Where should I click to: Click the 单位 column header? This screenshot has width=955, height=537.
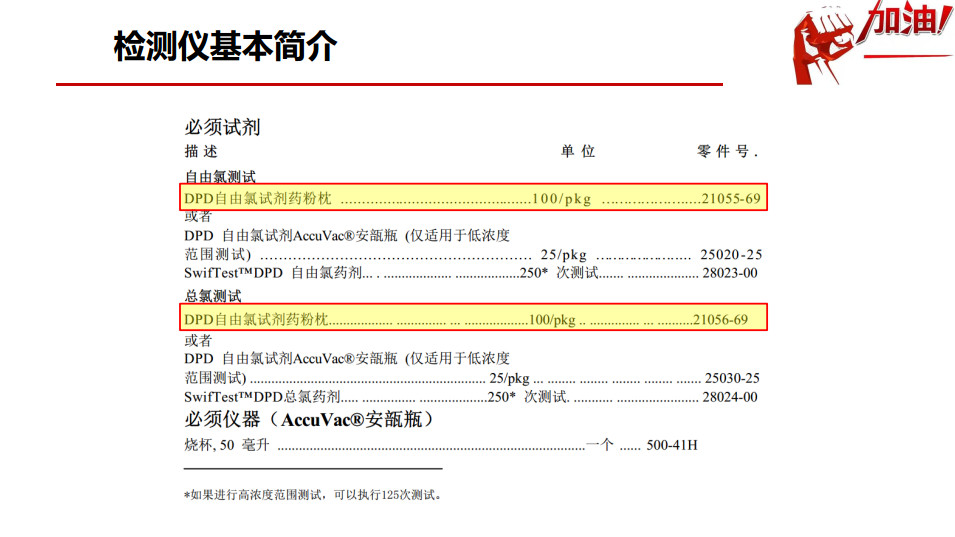[x=578, y=151]
